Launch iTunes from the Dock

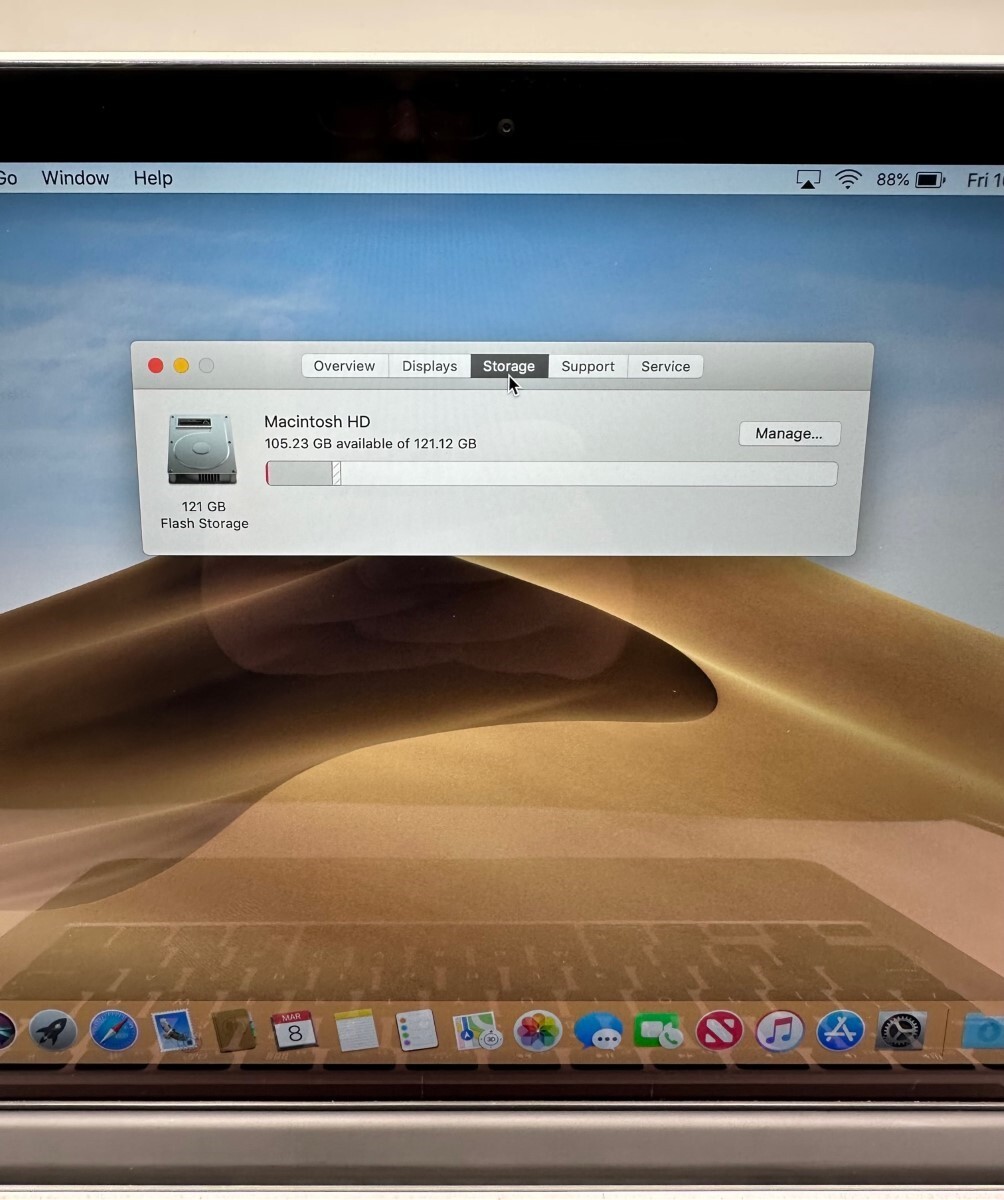click(780, 1030)
